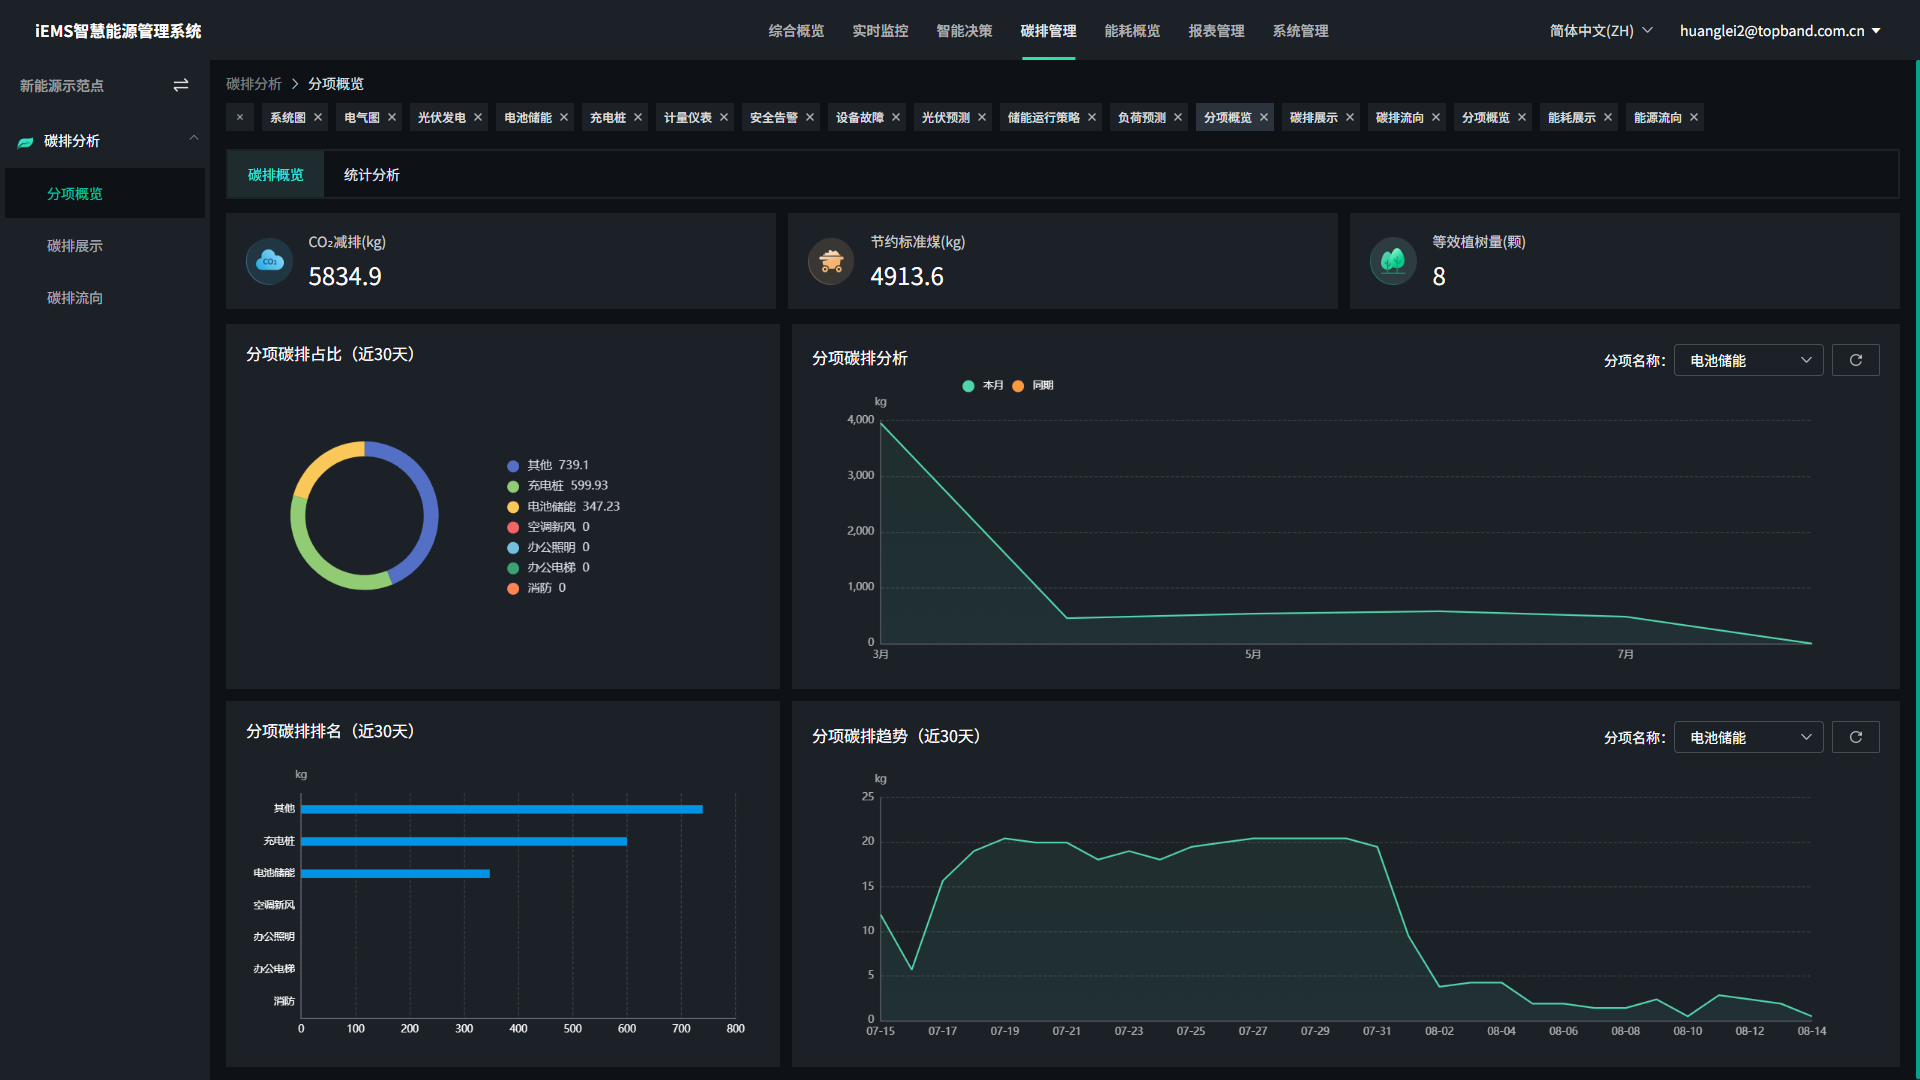Collapse the 碳排分析 sidebar section
Viewport: 1920px width, 1080px height.
(193, 138)
